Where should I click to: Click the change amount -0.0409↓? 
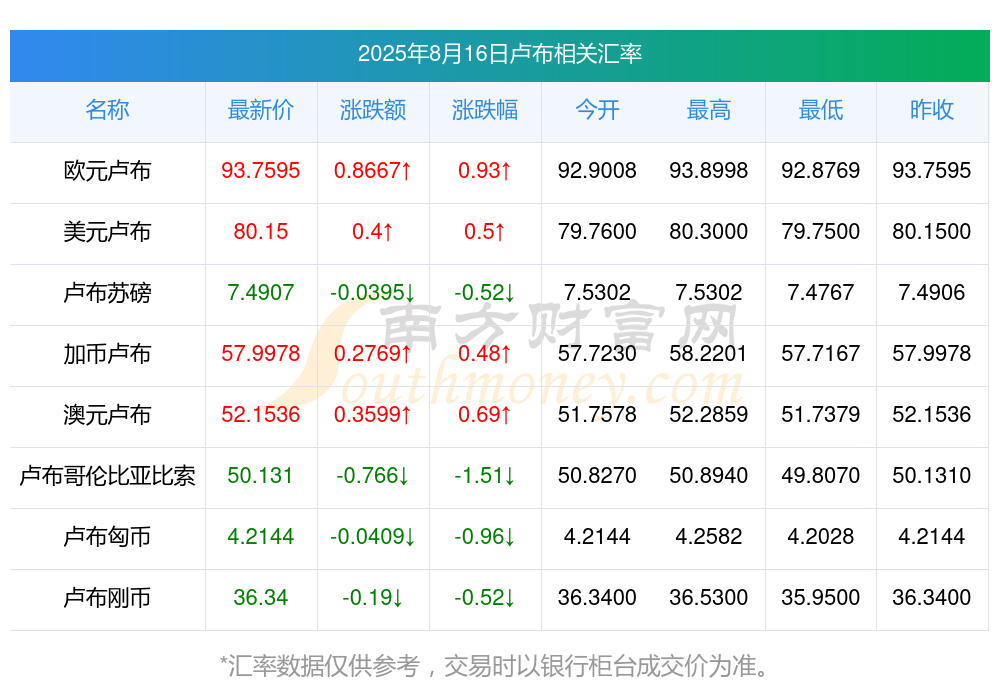point(373,536)
